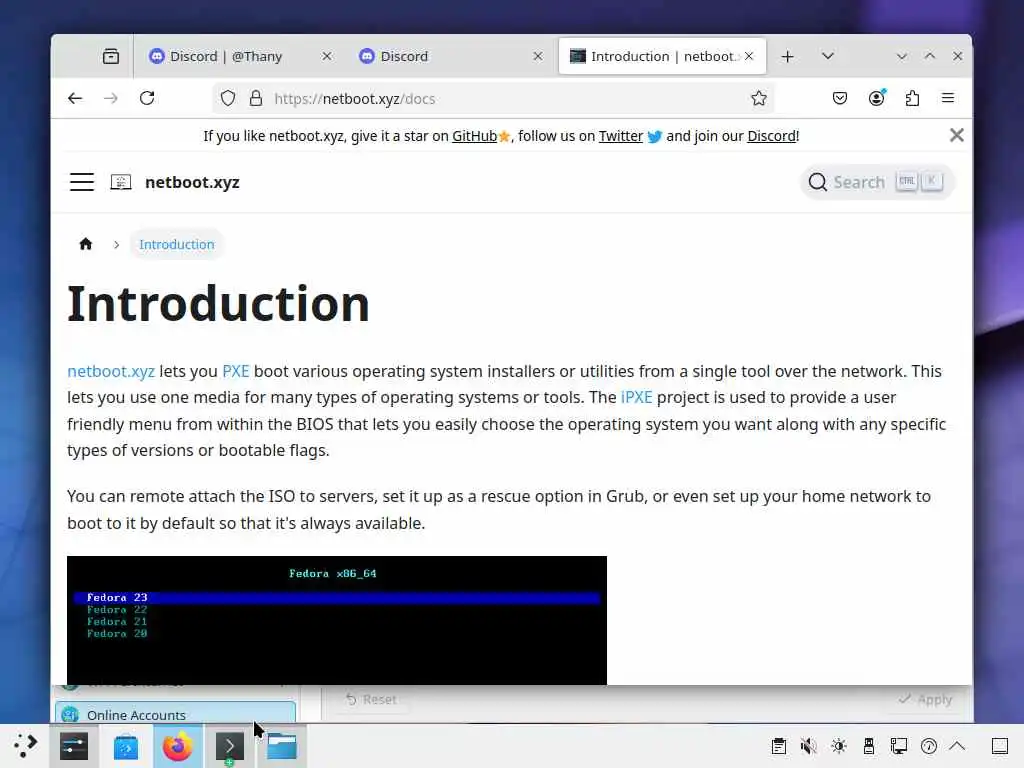Minimize the Firefox window
1024x768 pixels.
902,56
